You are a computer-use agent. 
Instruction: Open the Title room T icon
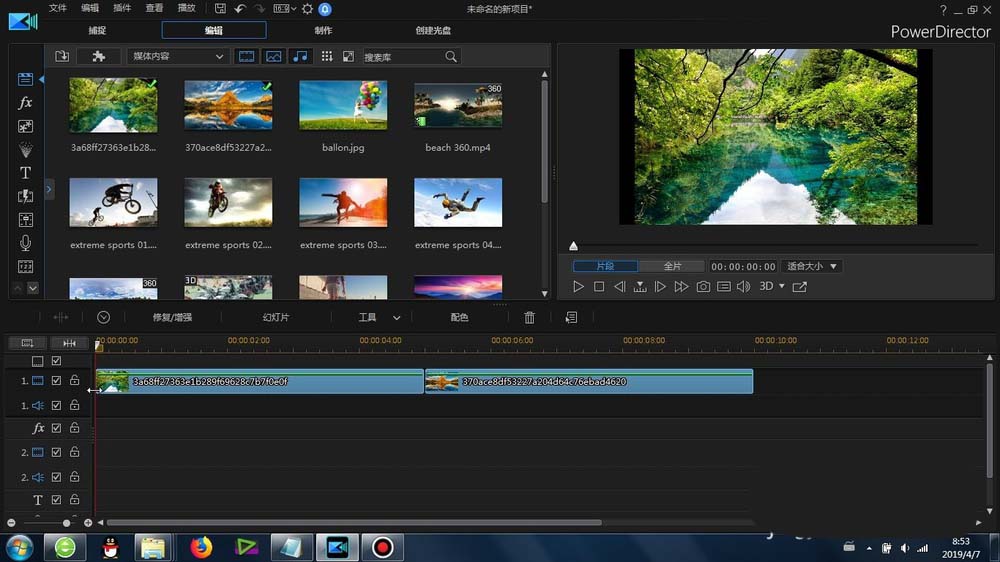[x=26, y=173]
